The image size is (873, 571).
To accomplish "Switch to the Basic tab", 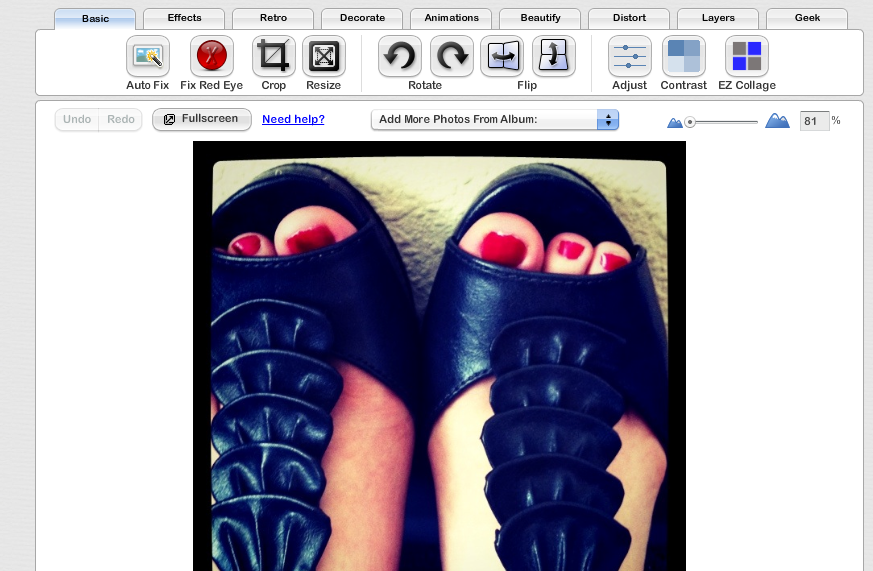I will pos(95,18).
